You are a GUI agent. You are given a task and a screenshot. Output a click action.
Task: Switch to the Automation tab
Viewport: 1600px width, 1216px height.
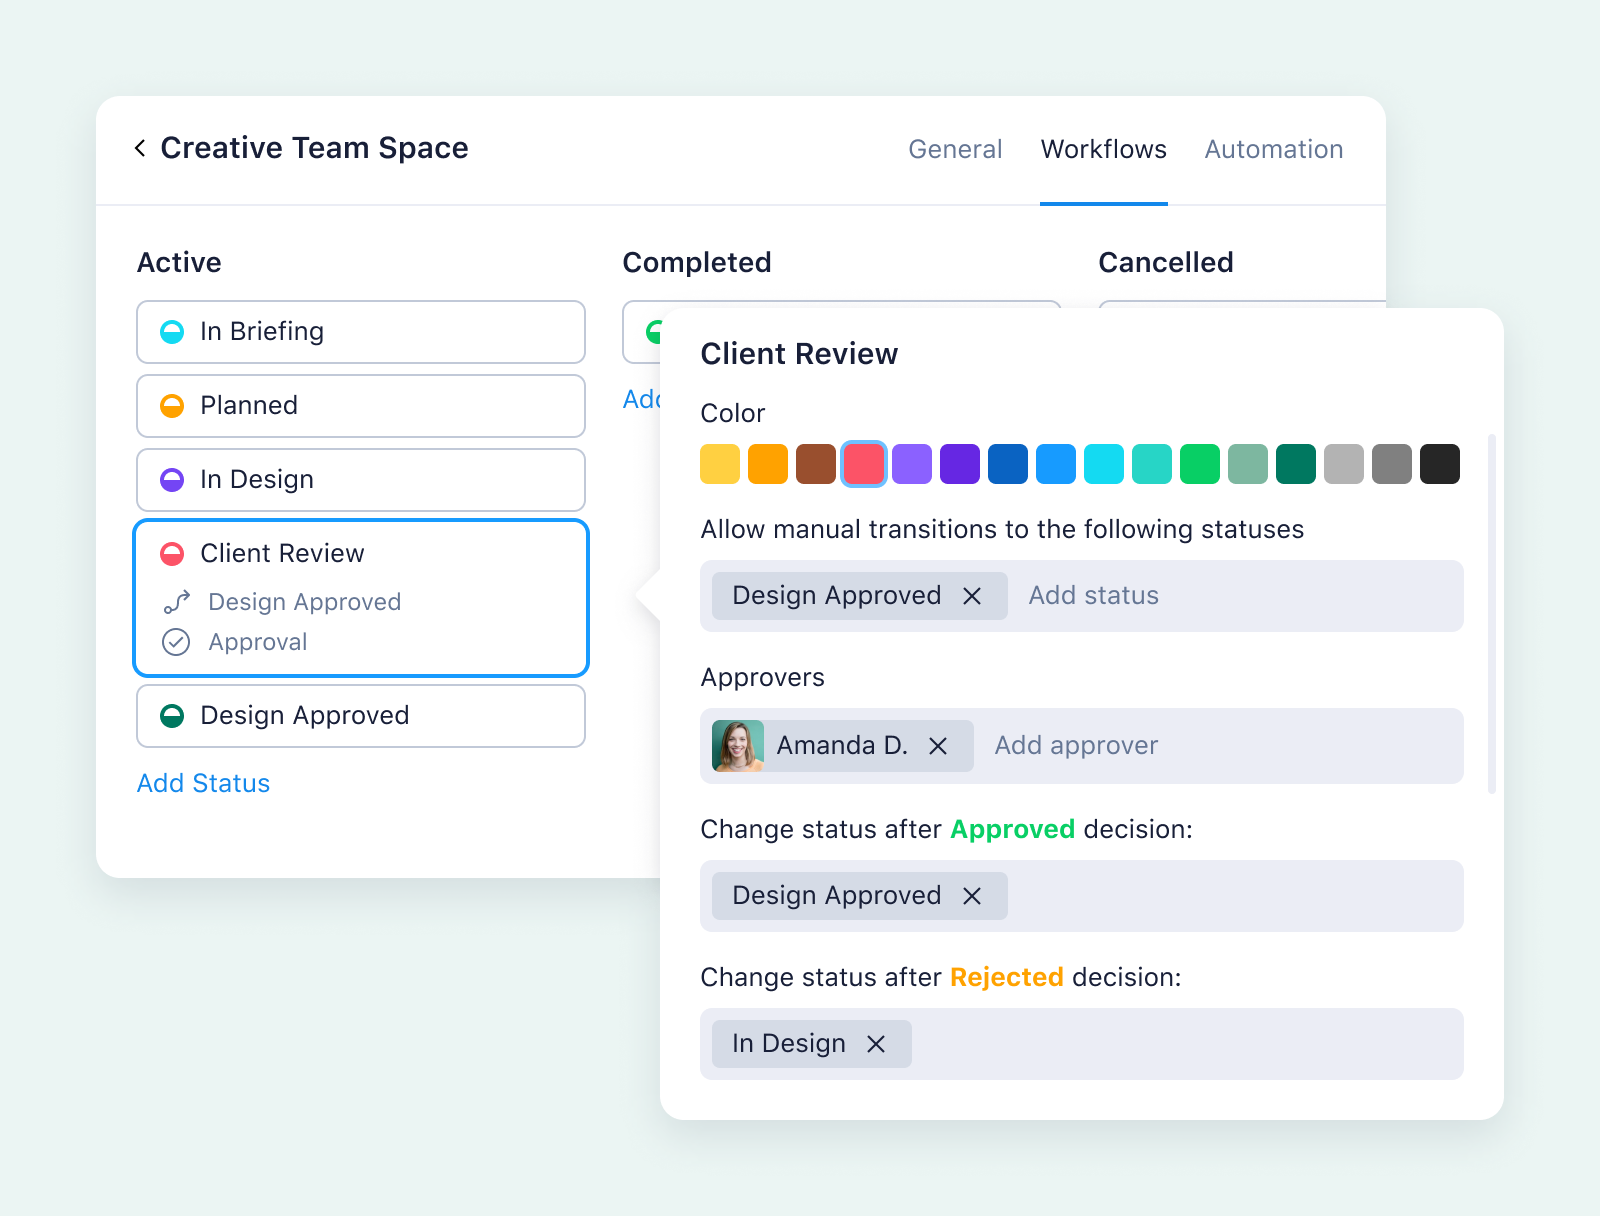point(1273,148)
